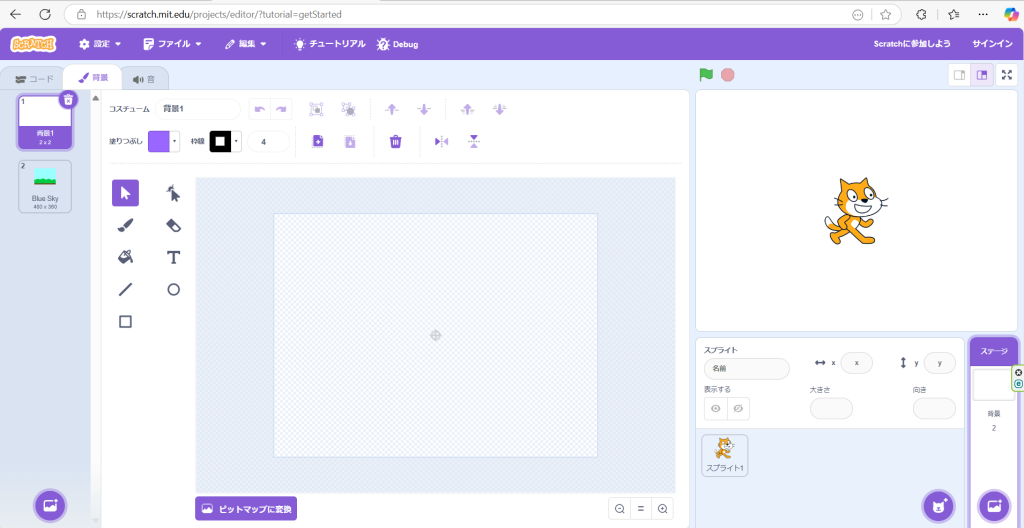1024x528 pixels.
Task: Choose the Rectangle shape tool
Action: (x=125, y=321)
